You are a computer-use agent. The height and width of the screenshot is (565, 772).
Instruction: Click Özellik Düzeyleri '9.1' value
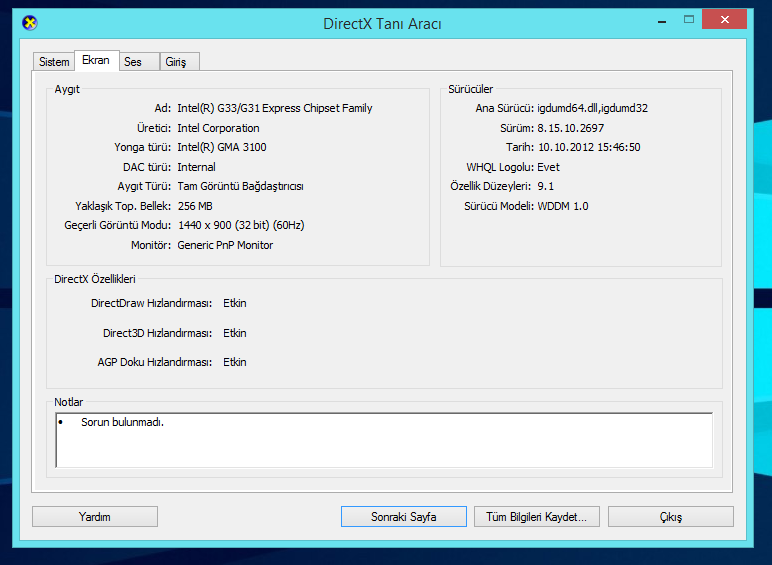[x=546, y=186]
